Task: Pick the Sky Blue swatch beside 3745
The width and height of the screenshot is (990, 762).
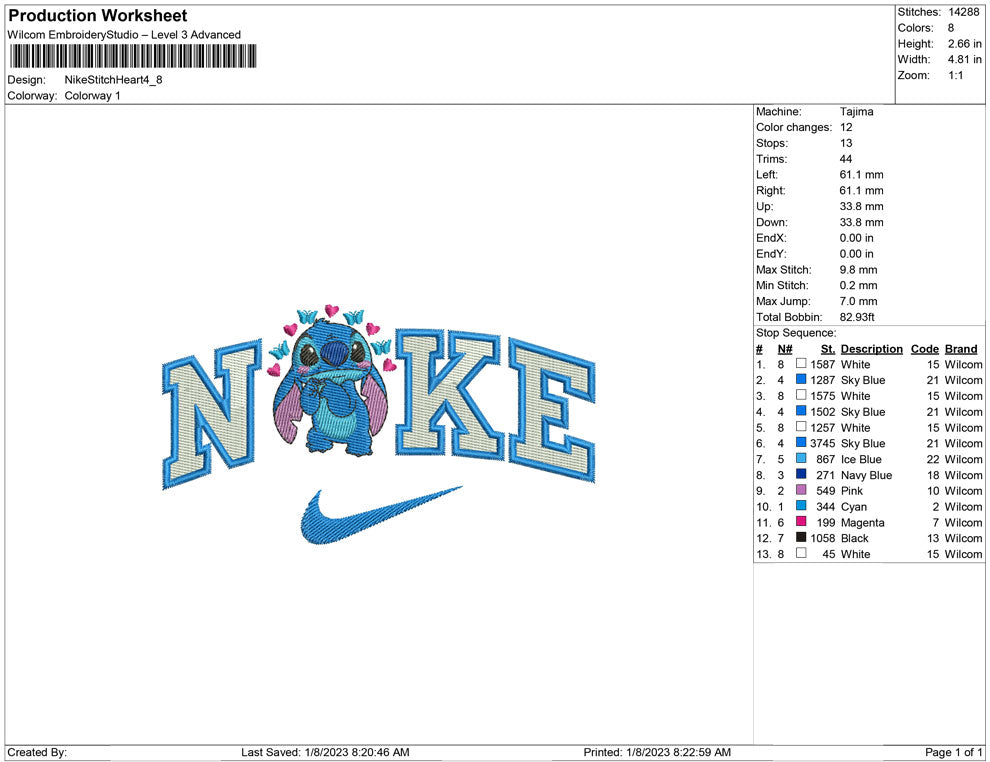Action: point(801,443)
